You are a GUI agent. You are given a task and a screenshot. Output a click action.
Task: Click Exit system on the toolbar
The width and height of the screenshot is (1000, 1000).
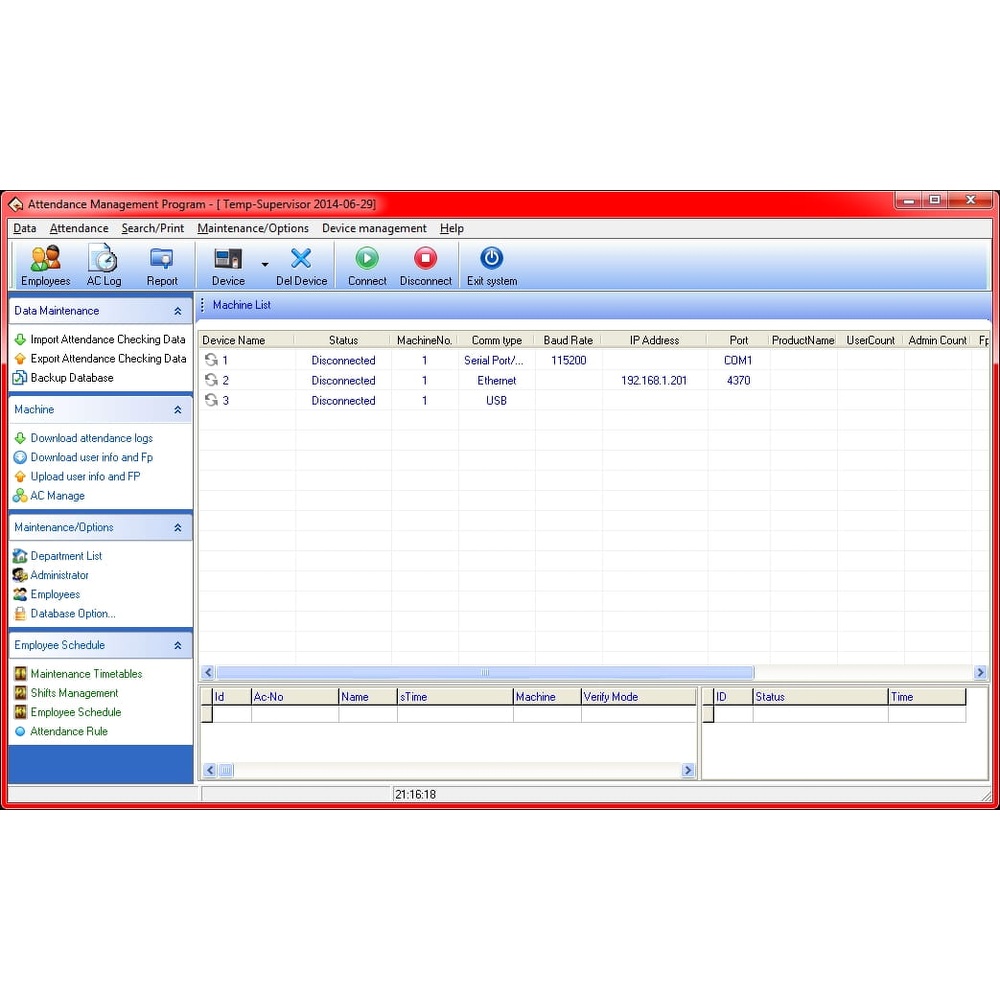(491, 263)
